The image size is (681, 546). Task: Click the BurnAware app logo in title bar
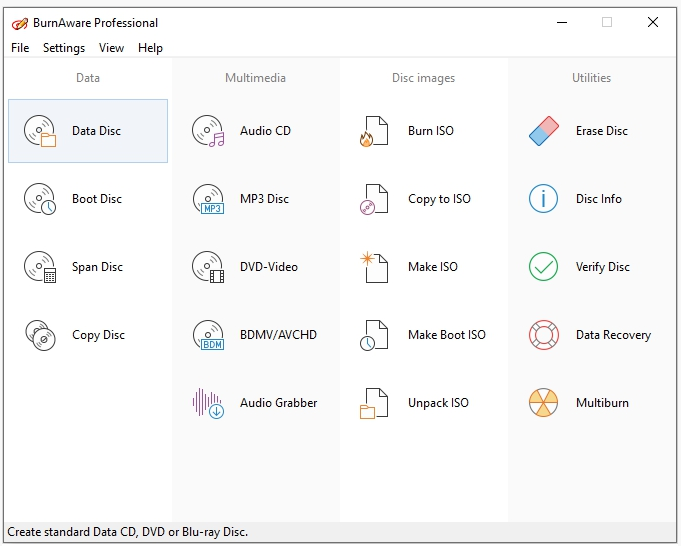pyautogui.click(x=20, y=23)
